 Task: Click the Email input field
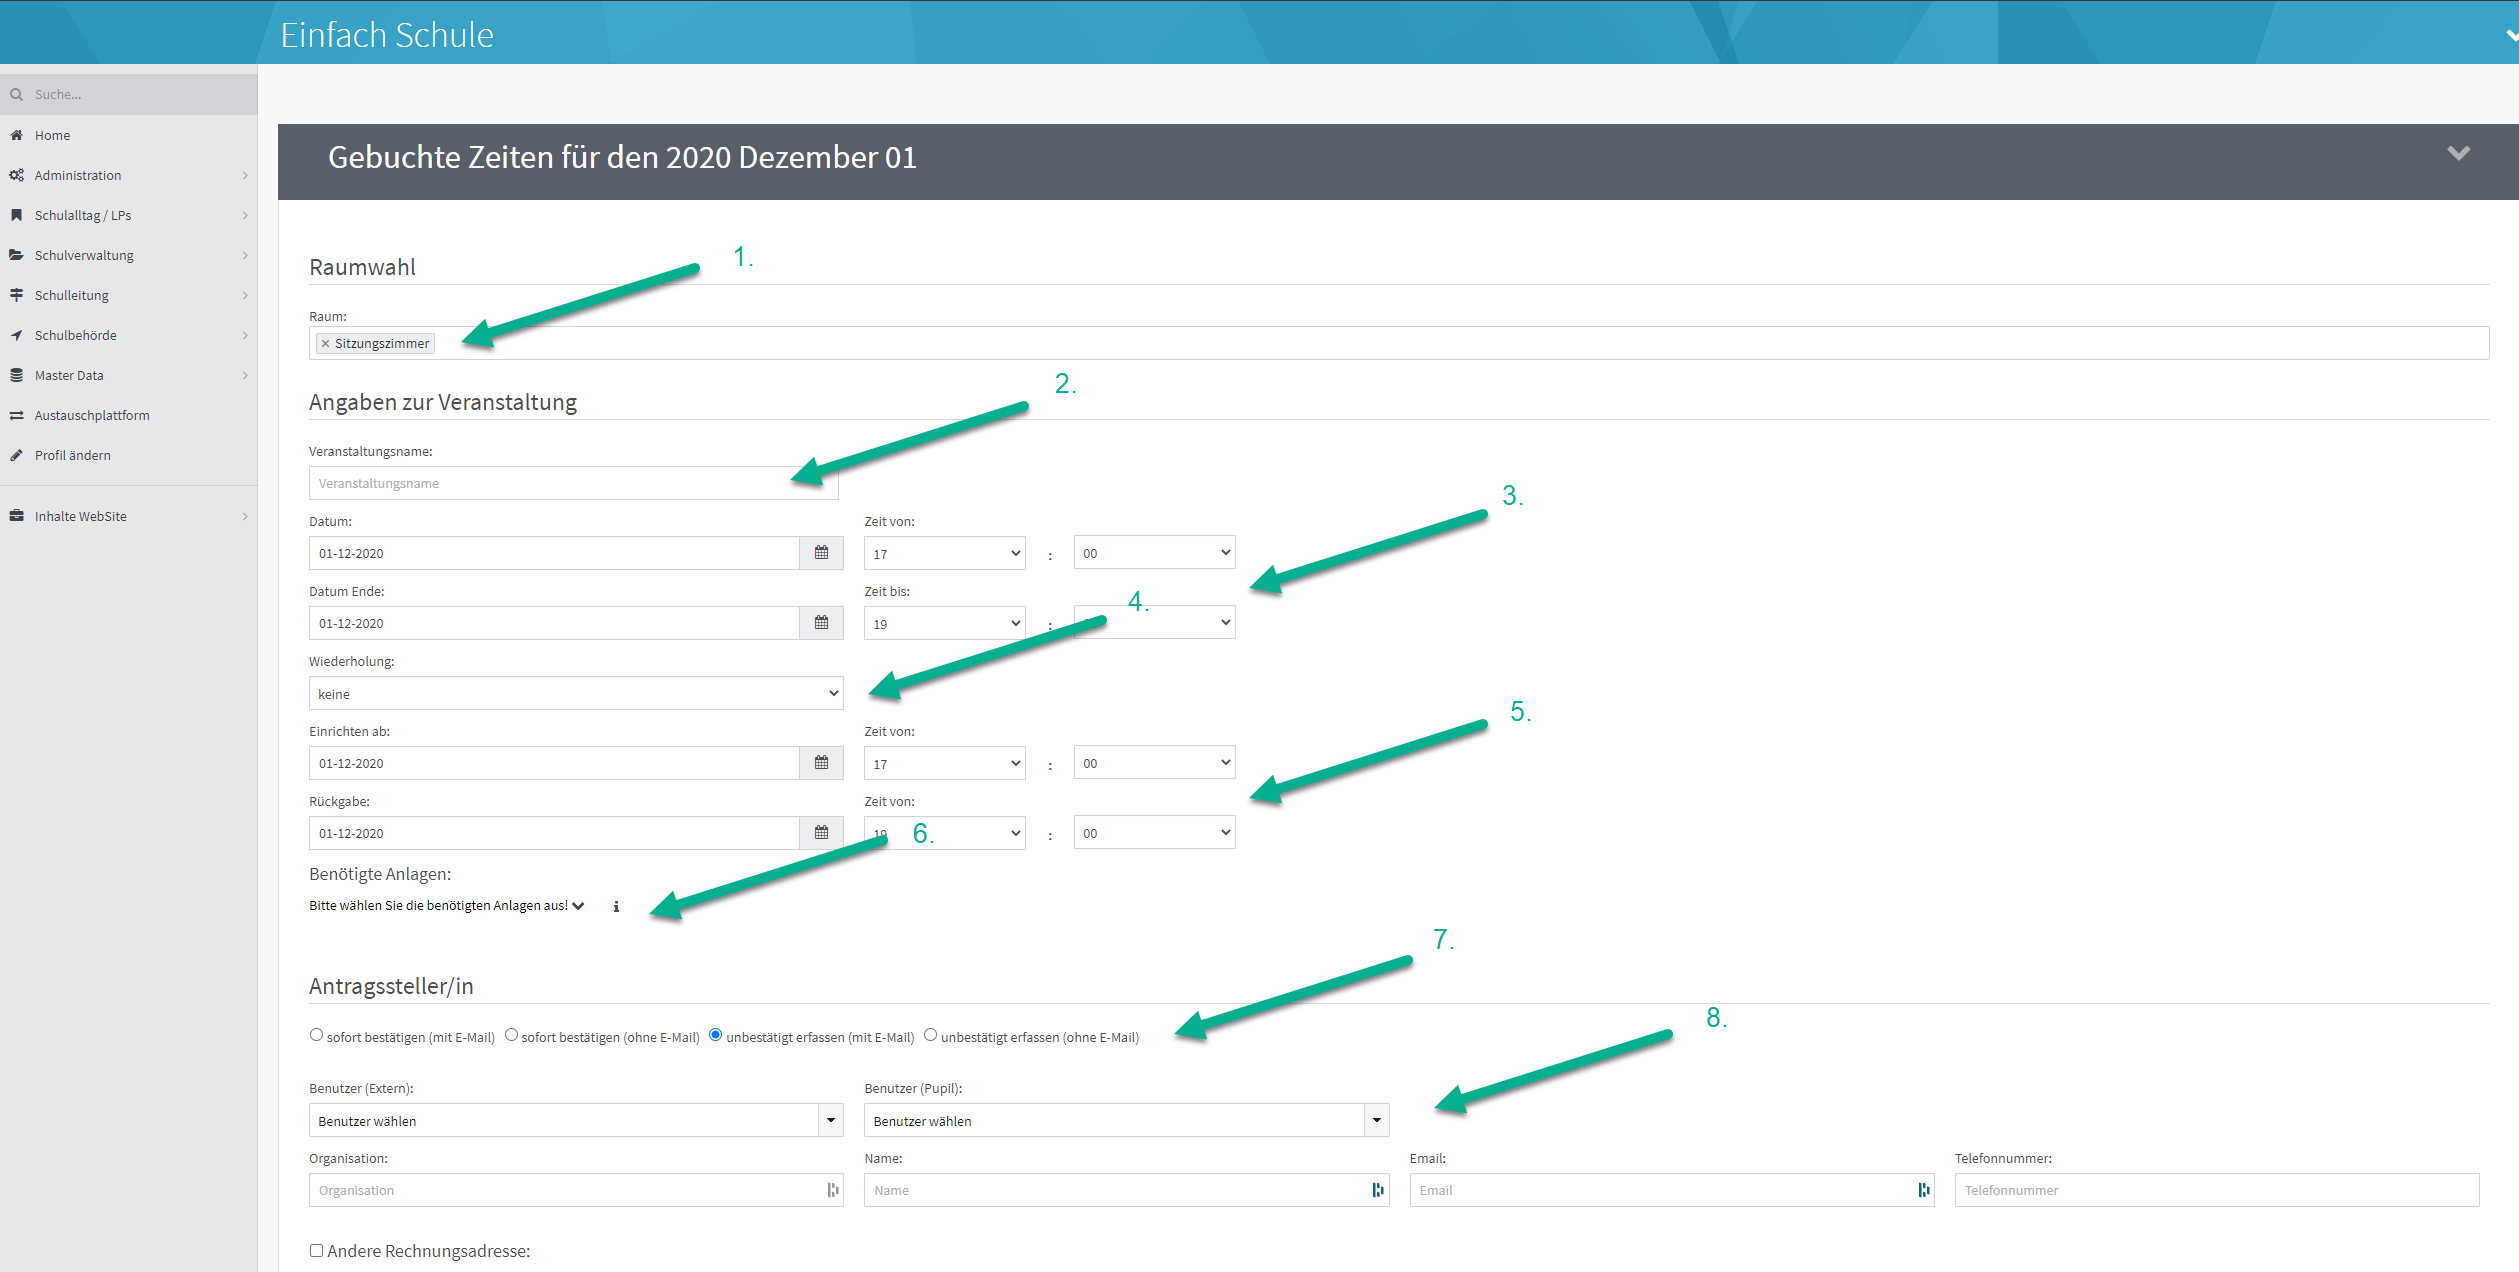coord(1672,1190)
